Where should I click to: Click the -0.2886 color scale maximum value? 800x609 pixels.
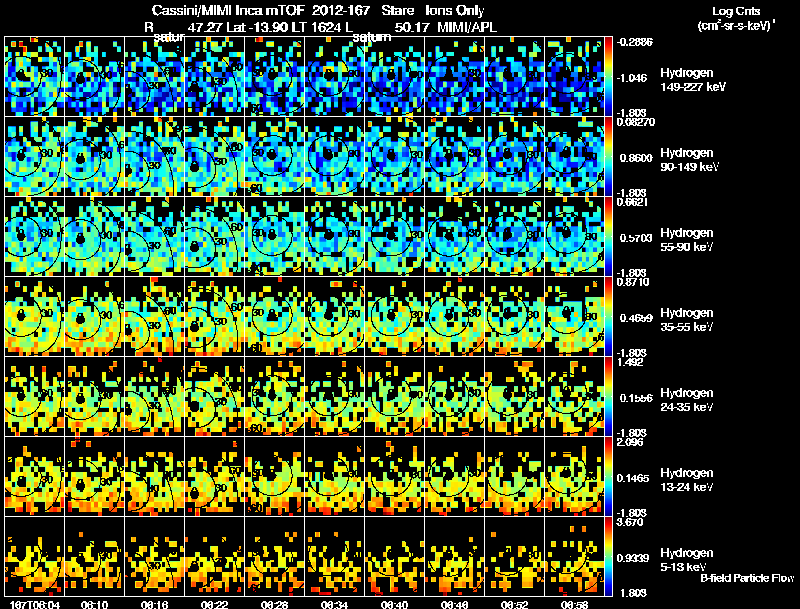point(635,42)
